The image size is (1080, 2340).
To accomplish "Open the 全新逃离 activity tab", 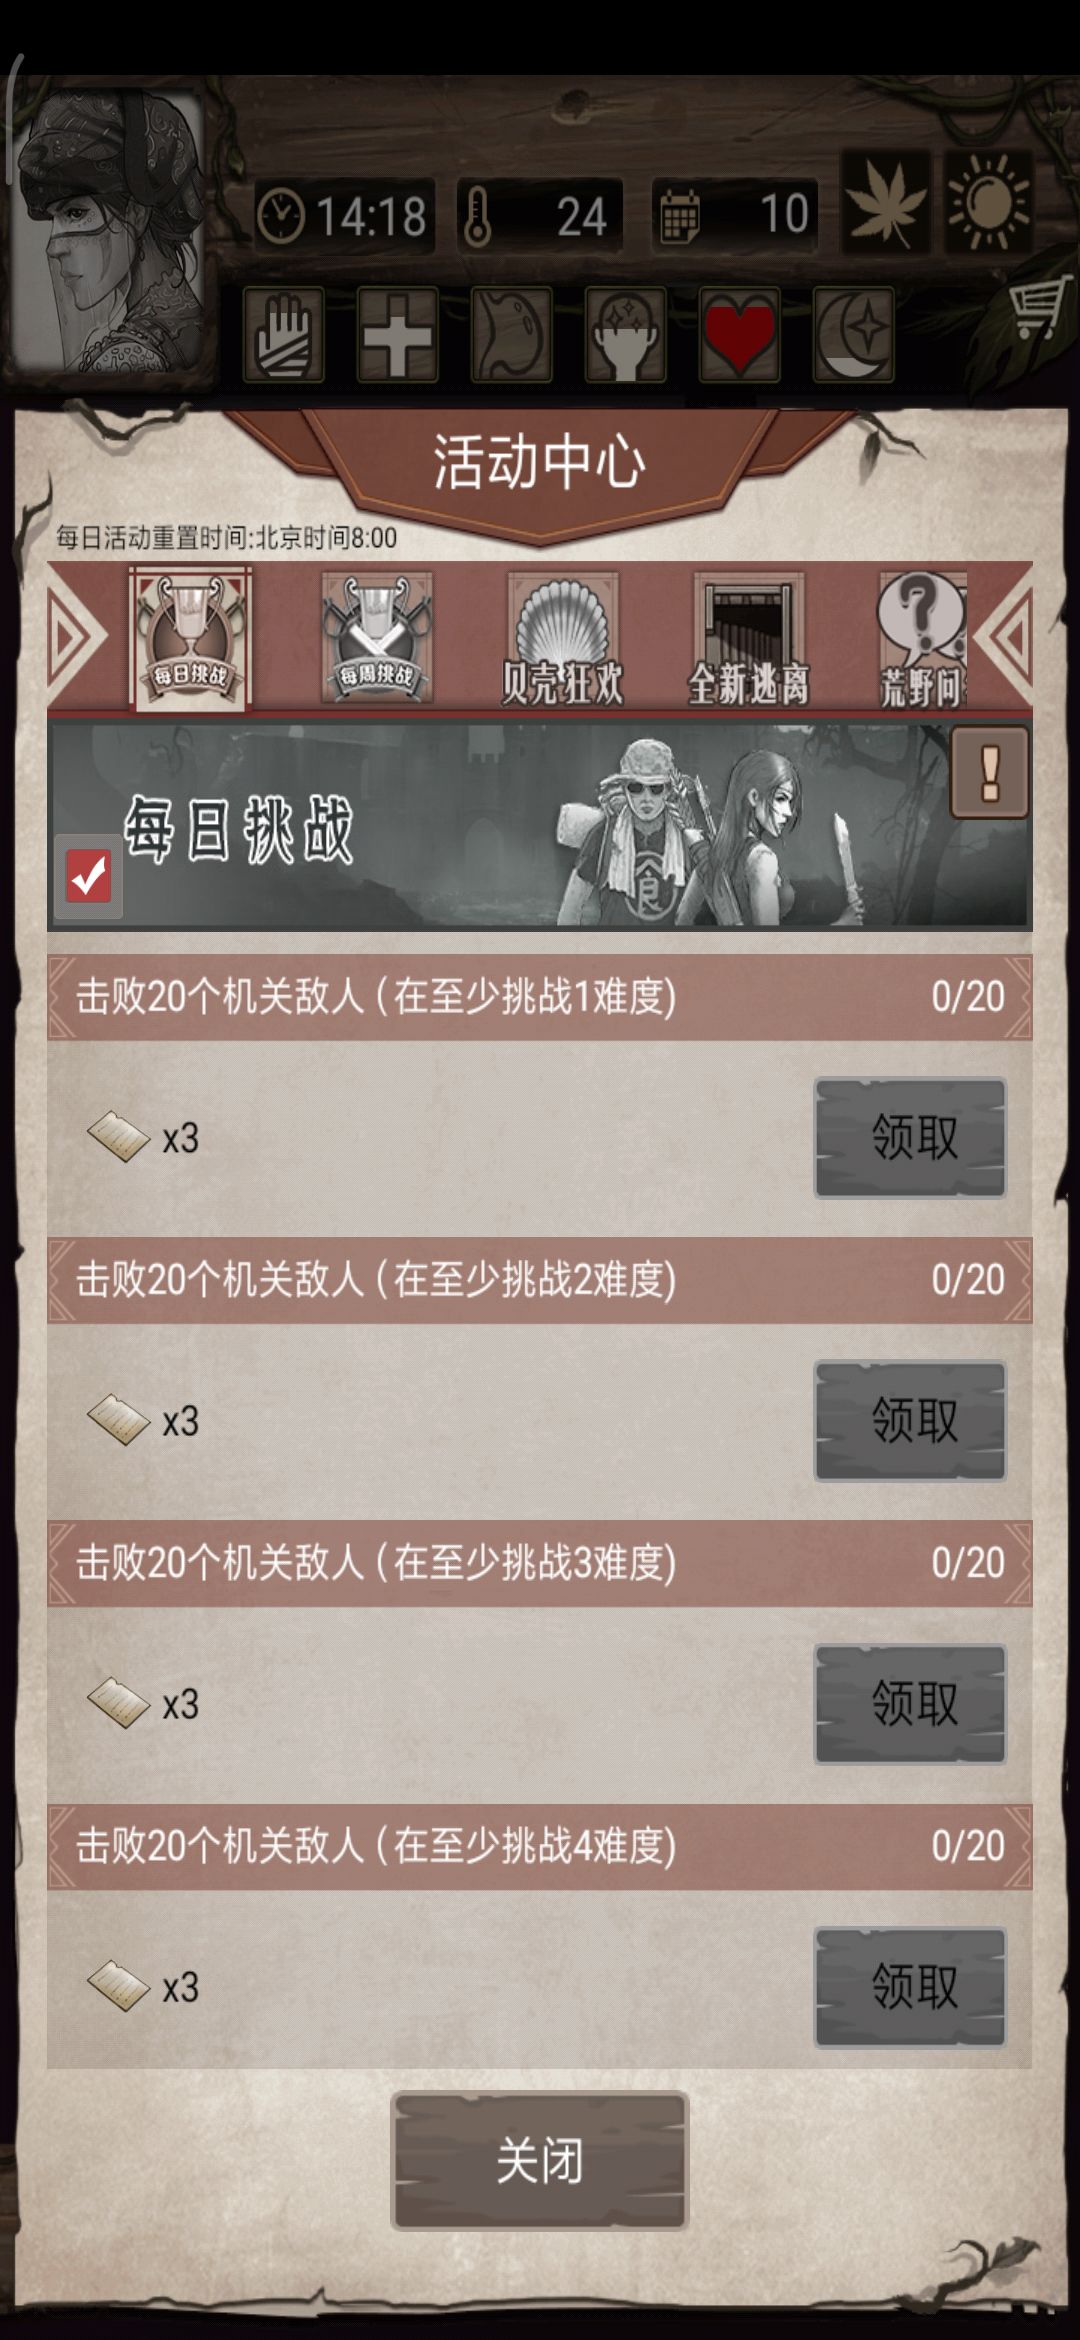I will (x=748, y=640).
